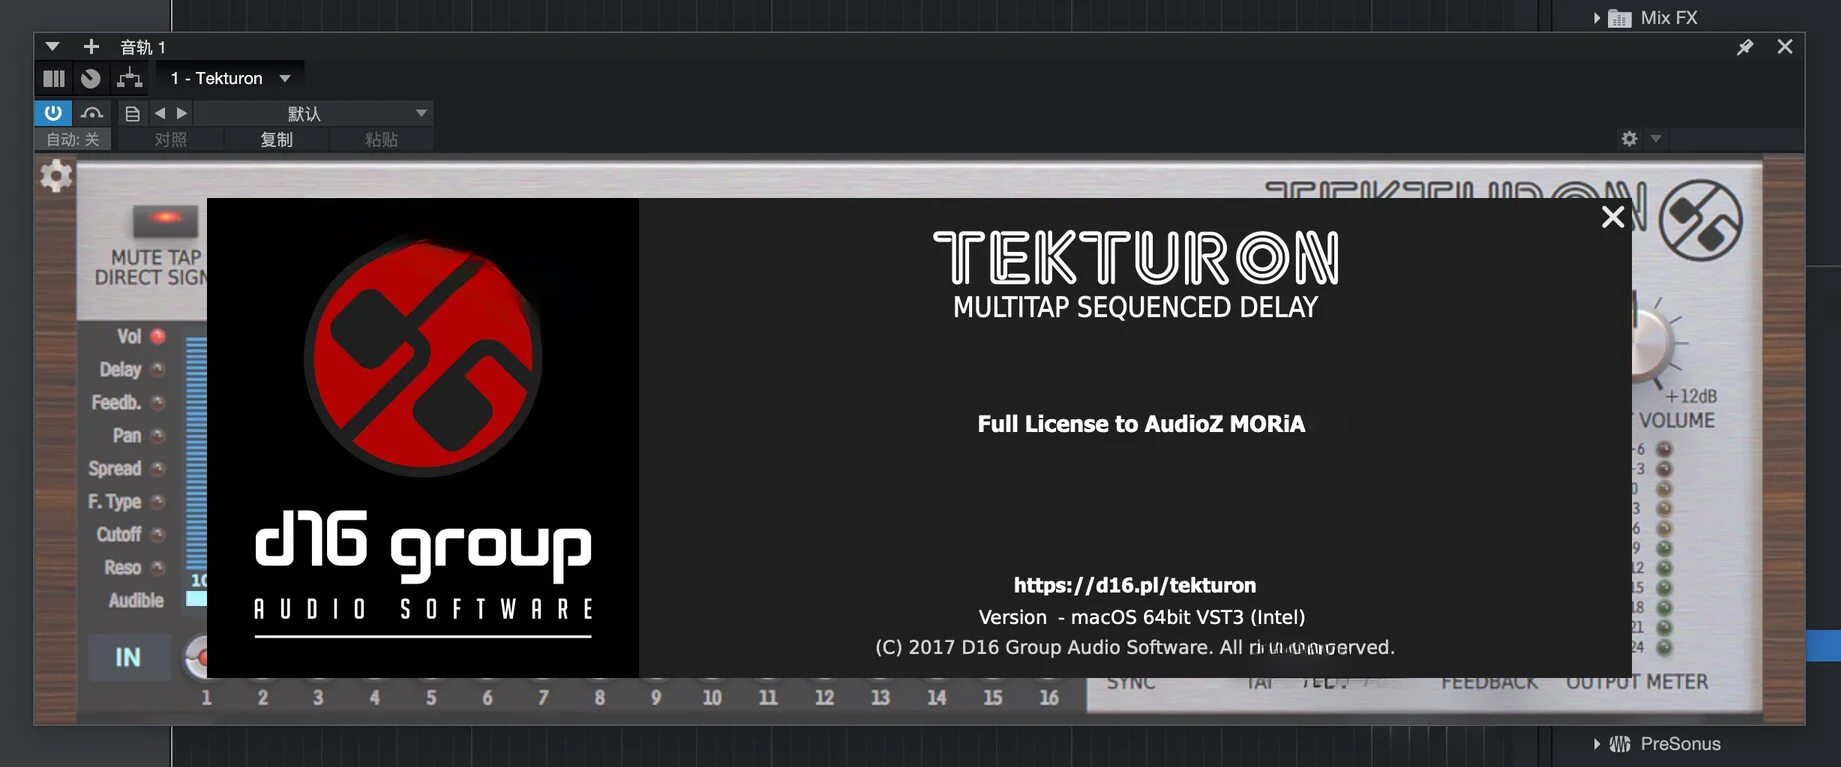Expand the Mix FX folder
Viewport: 1841px width, 767px height.
(x=1597, y=18)
